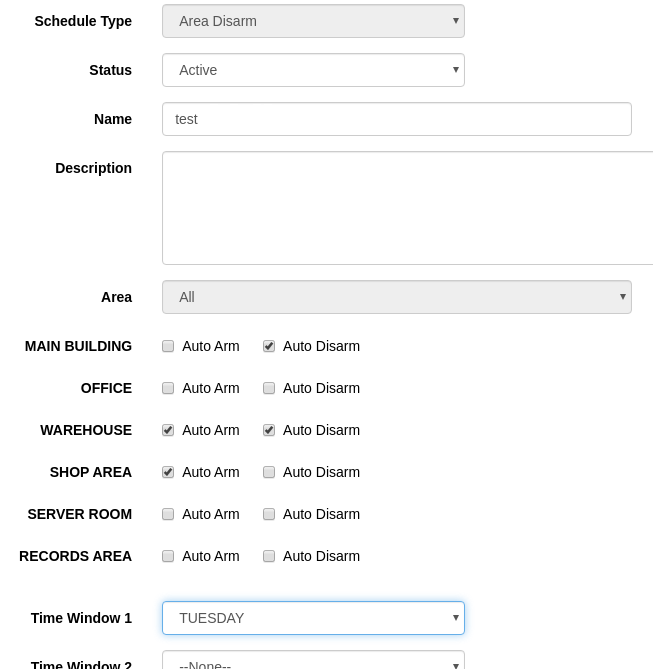Tick Auto Disarm for SERVER ROOM

269,514
